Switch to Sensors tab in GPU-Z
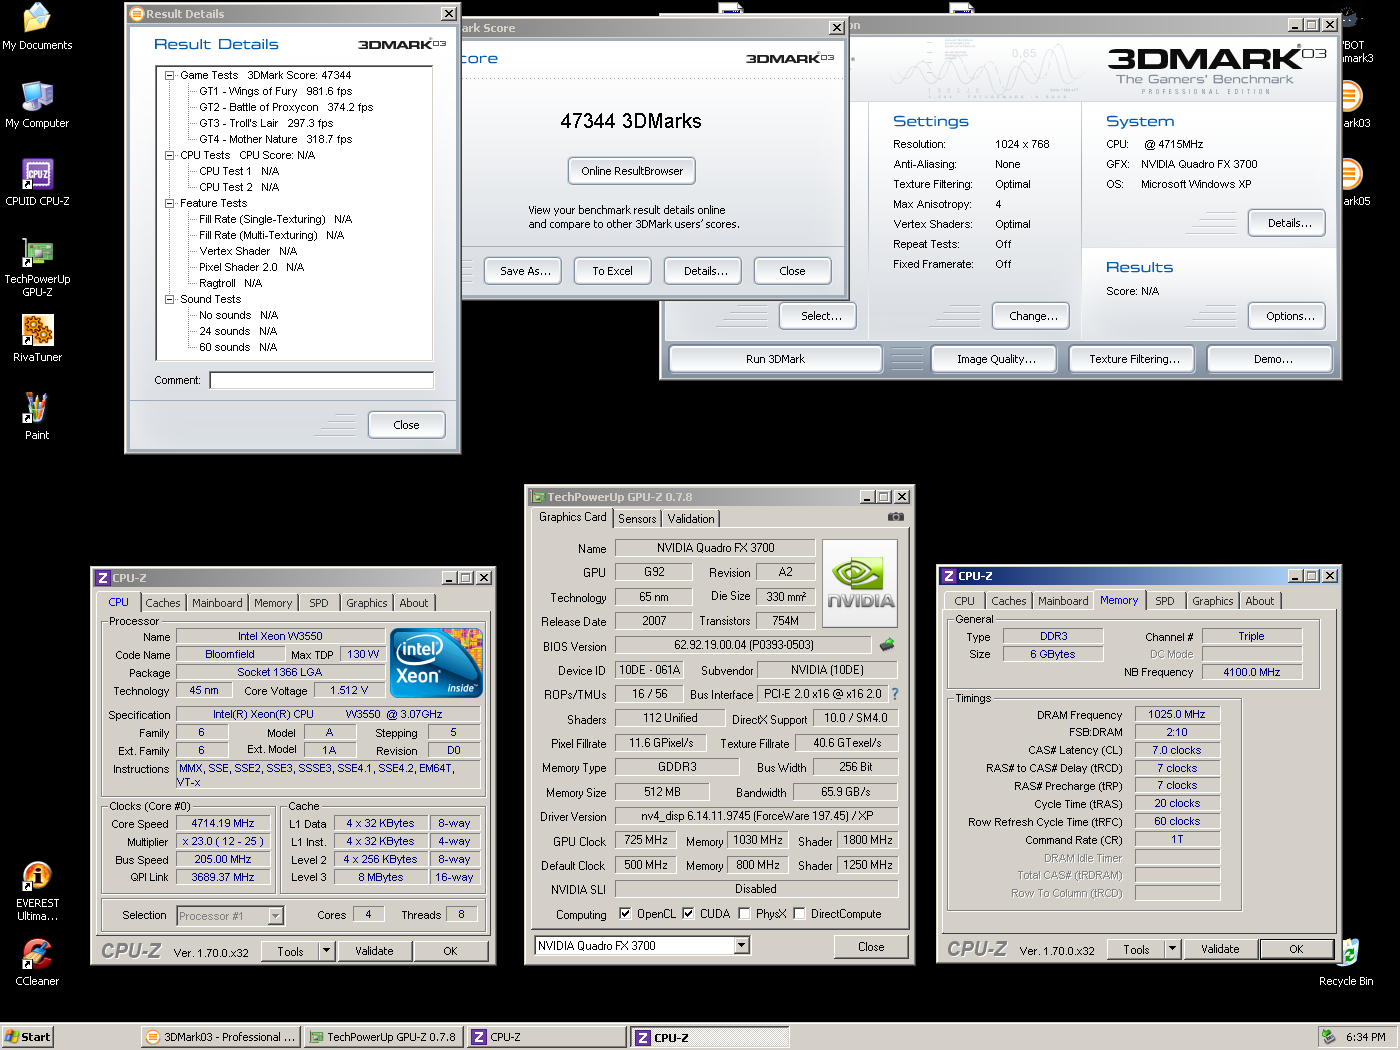 (x=637, y=519)
